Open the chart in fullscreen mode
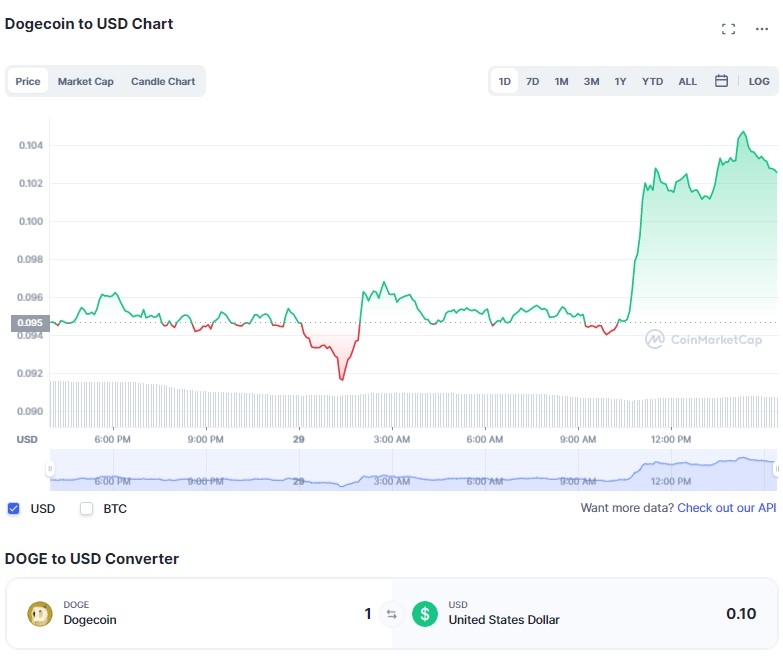Screen dimensions: 783x657 pyautogui.click(x=728, y=29)
